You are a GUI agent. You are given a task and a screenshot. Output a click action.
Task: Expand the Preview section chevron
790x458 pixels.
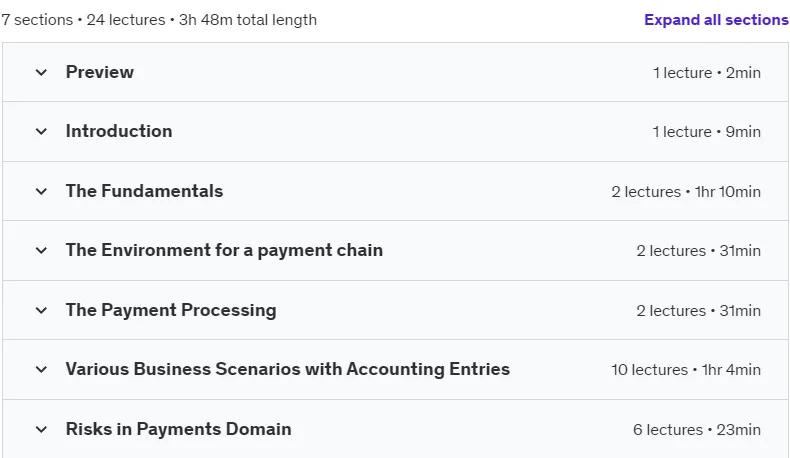[41, 73]
